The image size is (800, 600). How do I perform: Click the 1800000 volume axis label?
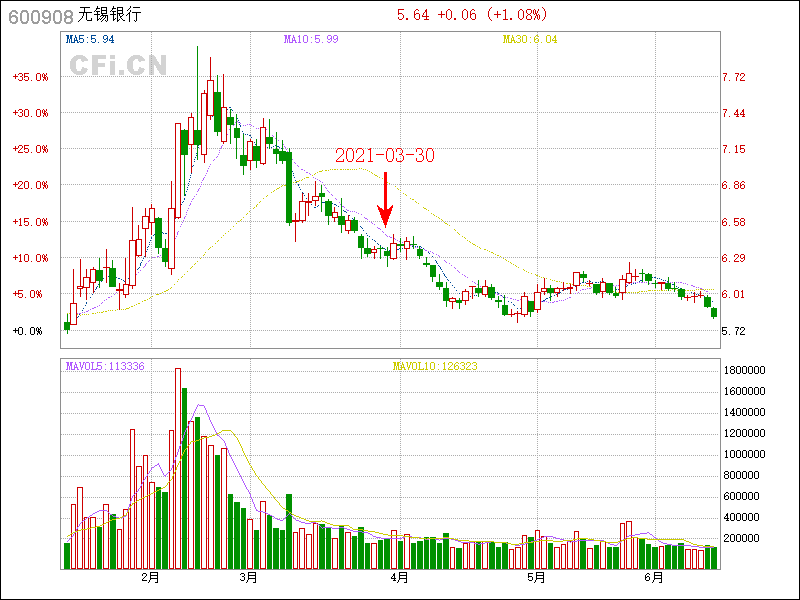pos(743,370)
